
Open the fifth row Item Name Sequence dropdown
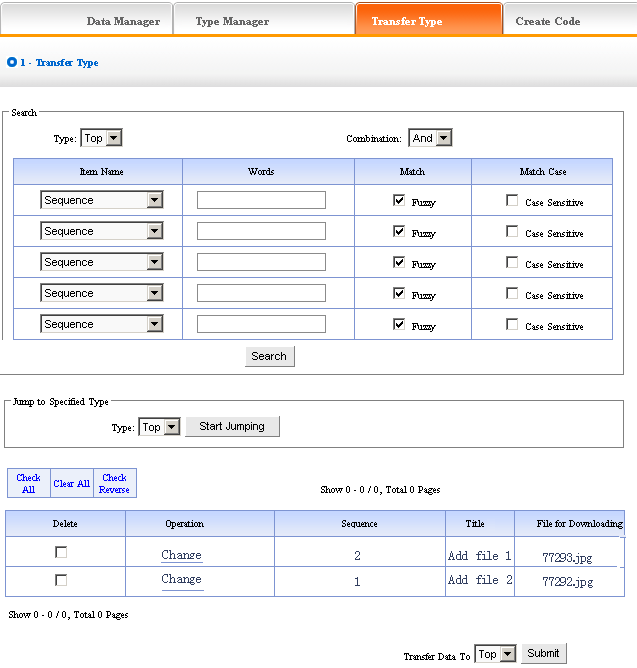pos(102,324)
